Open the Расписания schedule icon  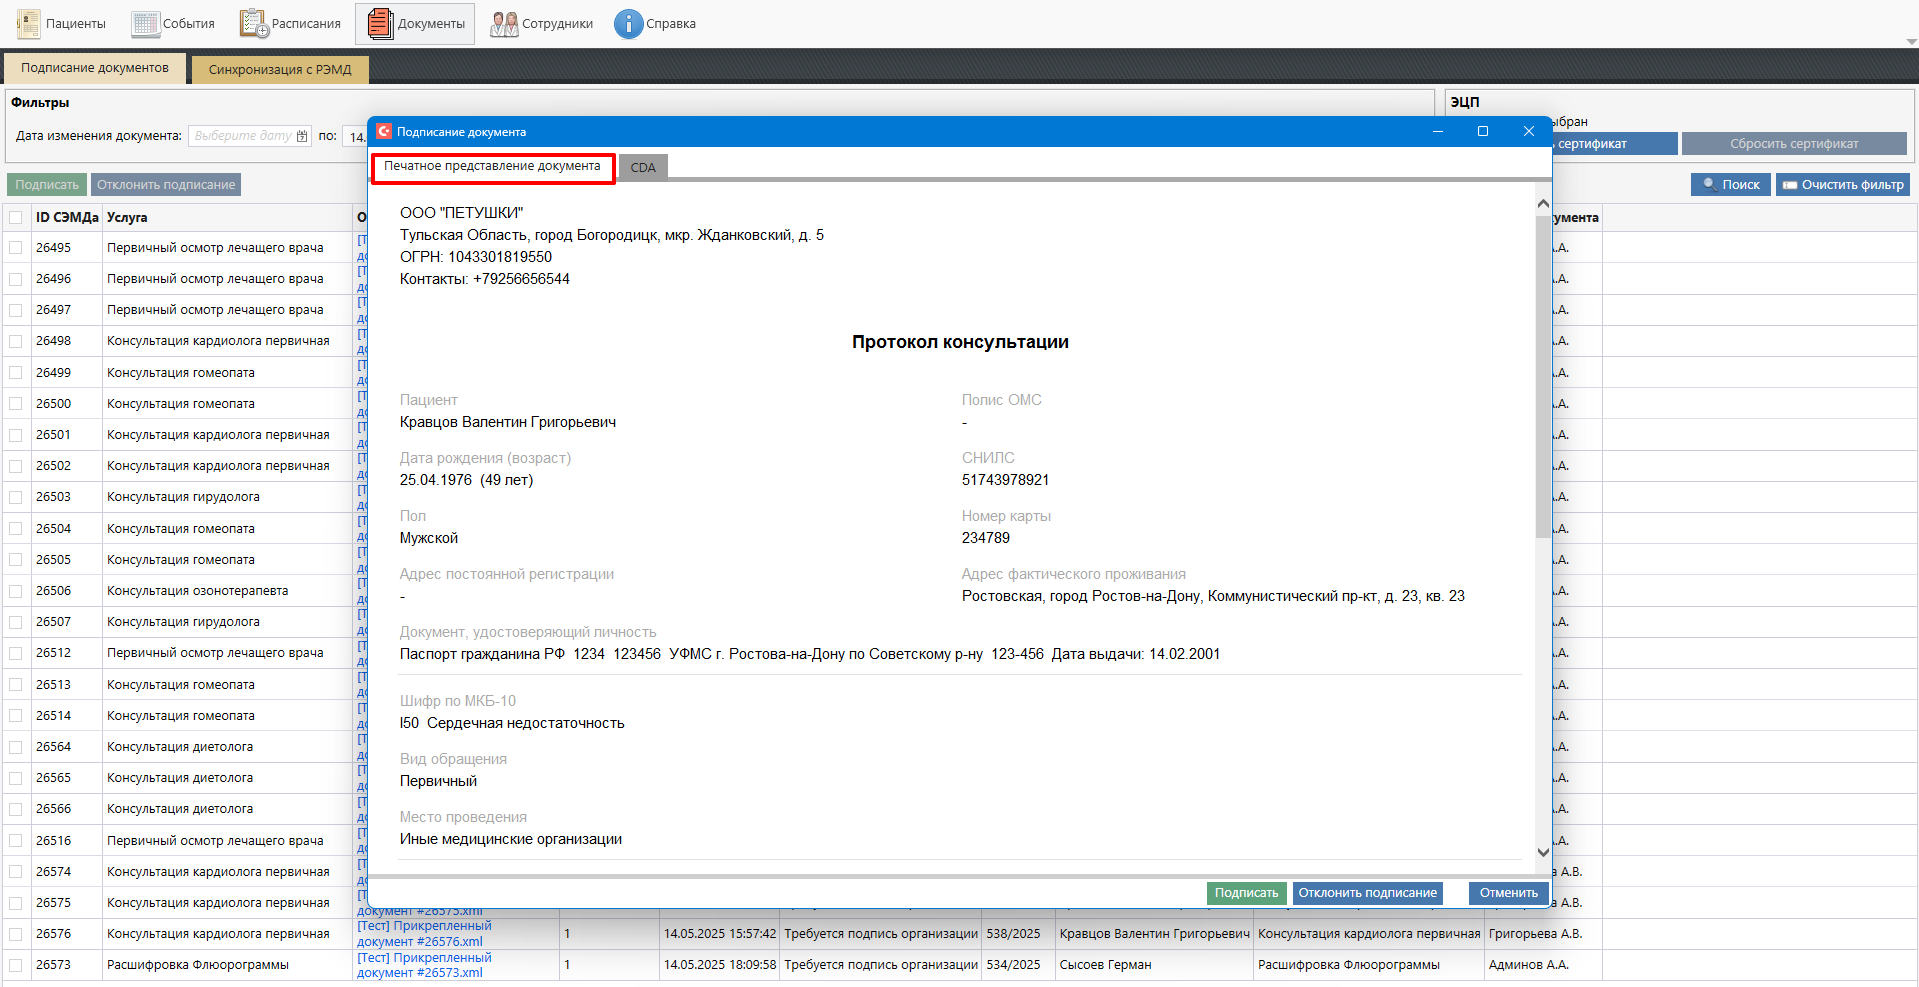(x=254, y=23)
